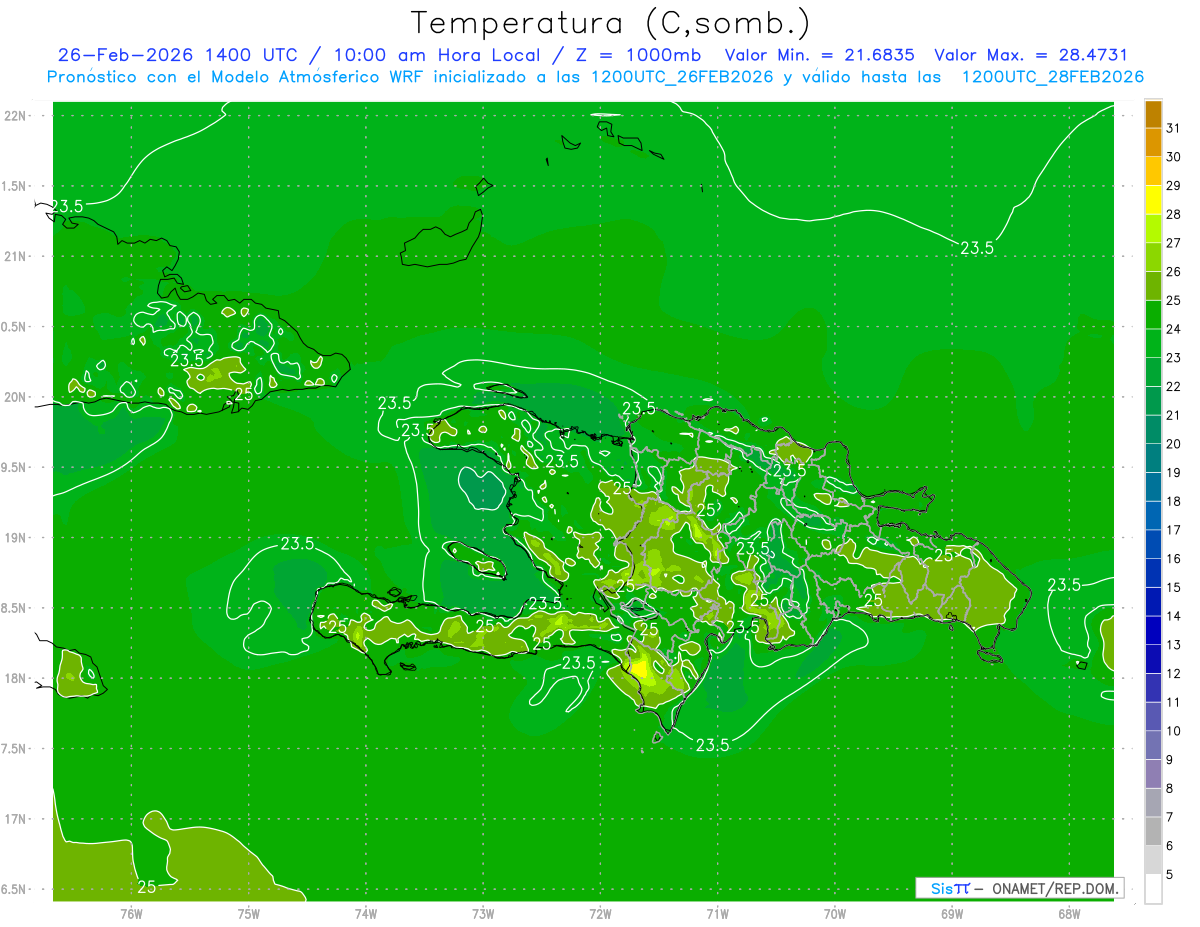Click the blue legend swatch between 15 and 16
The image size is (1200, 927).
point(1153,573)
